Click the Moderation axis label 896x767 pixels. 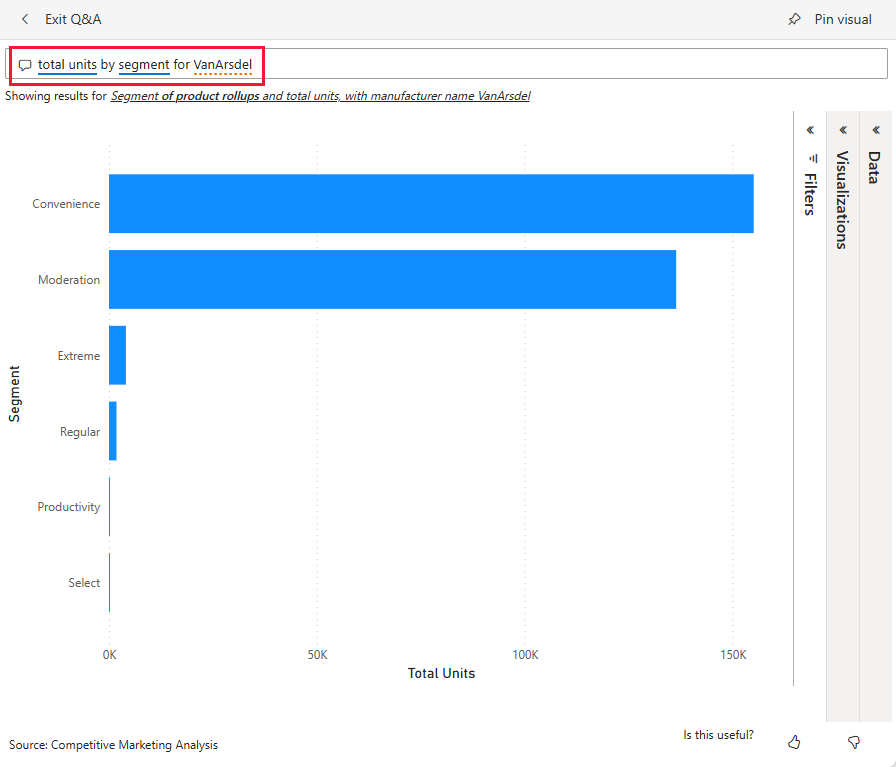pyautogui.click(x=69, y=280)
